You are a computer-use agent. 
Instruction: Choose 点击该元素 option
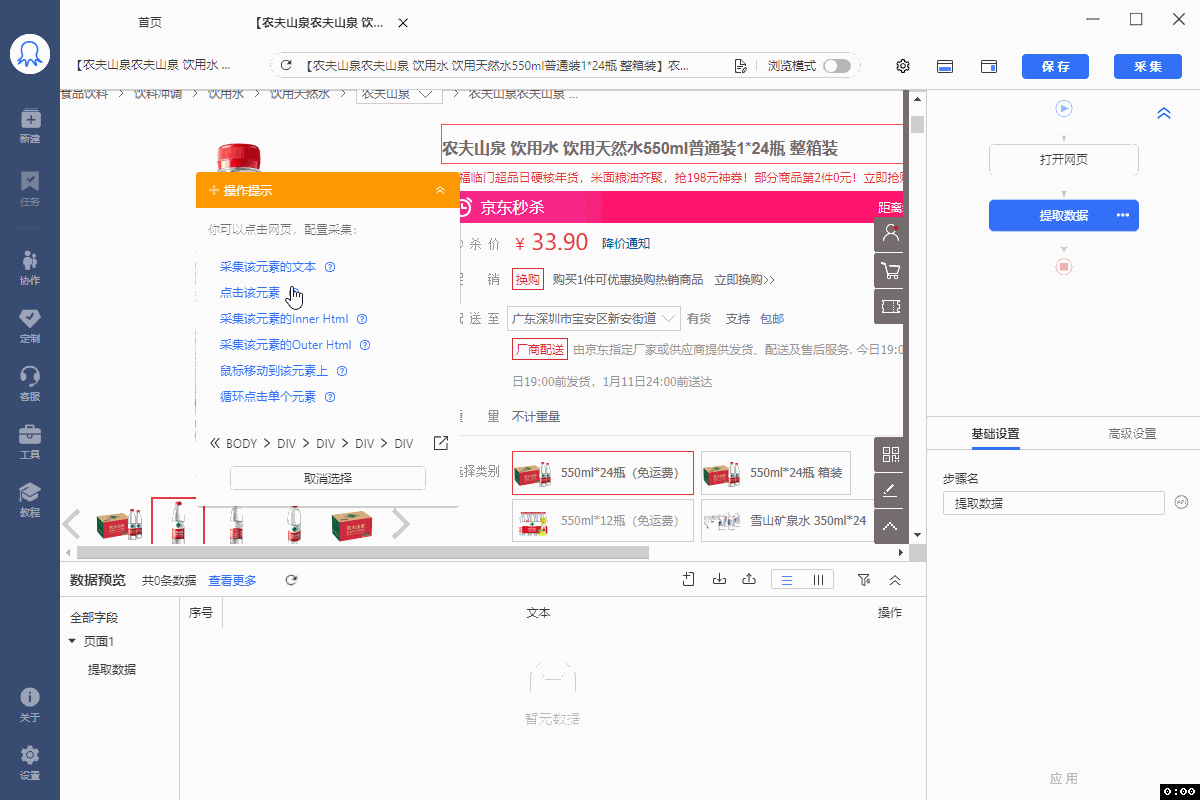coord(250,293)
